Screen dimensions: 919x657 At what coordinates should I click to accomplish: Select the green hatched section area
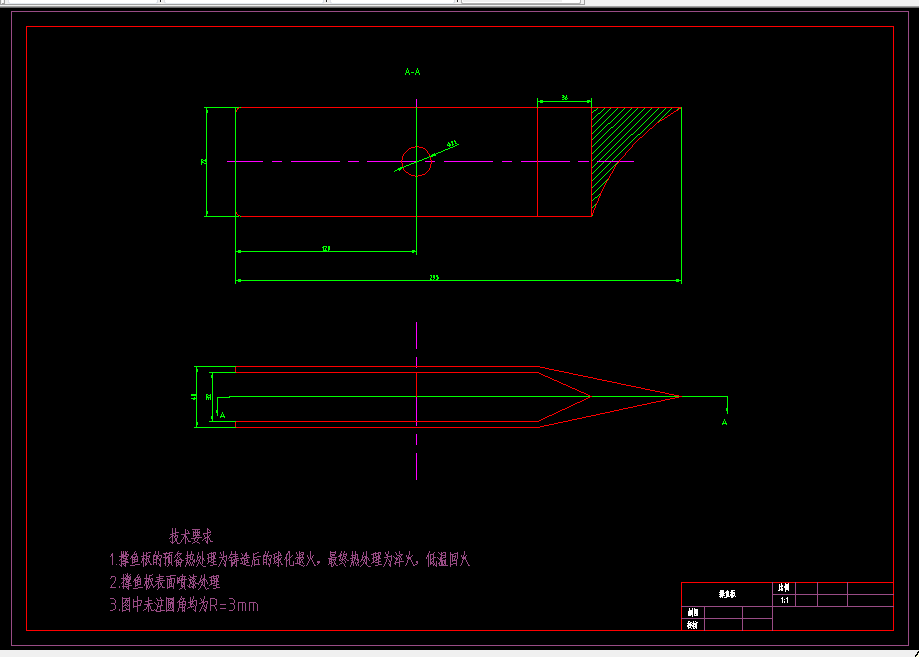[x=621, y=149]
